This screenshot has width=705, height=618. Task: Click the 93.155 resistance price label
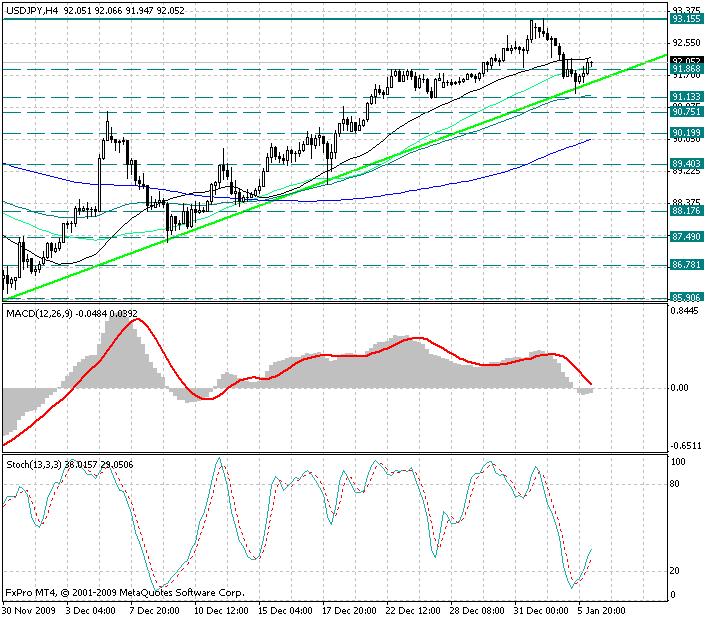coord(685,19)
